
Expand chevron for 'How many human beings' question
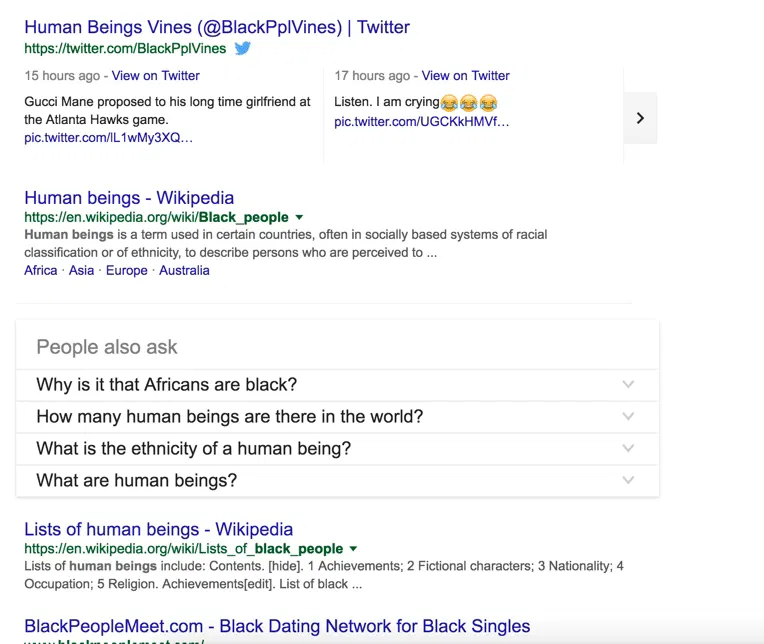point(628,417)
